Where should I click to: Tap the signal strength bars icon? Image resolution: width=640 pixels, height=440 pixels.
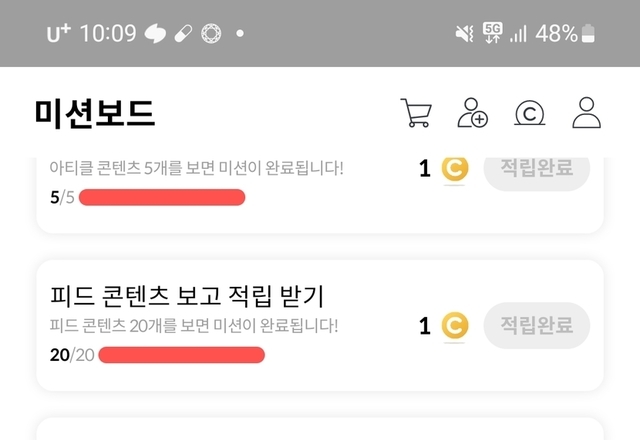518,34
